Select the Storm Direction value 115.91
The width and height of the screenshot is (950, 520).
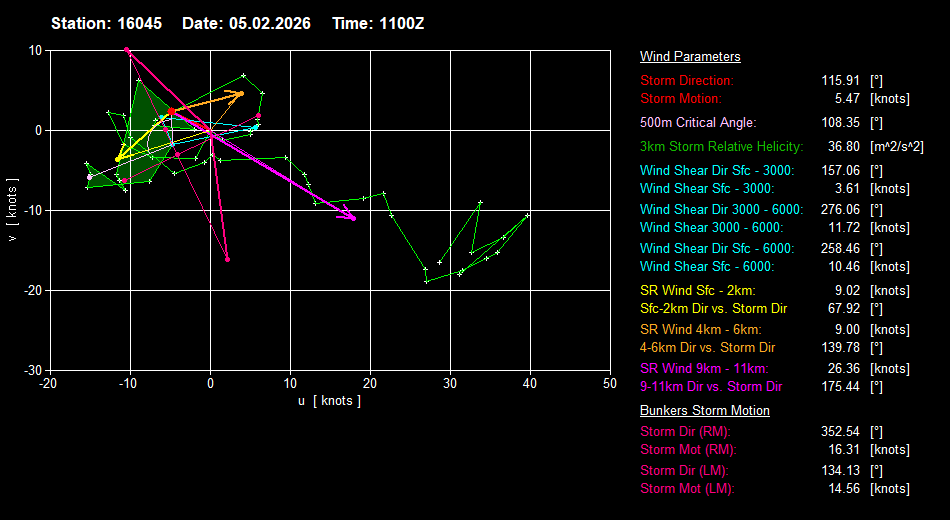pyautogui.click(x=838, y=80)
